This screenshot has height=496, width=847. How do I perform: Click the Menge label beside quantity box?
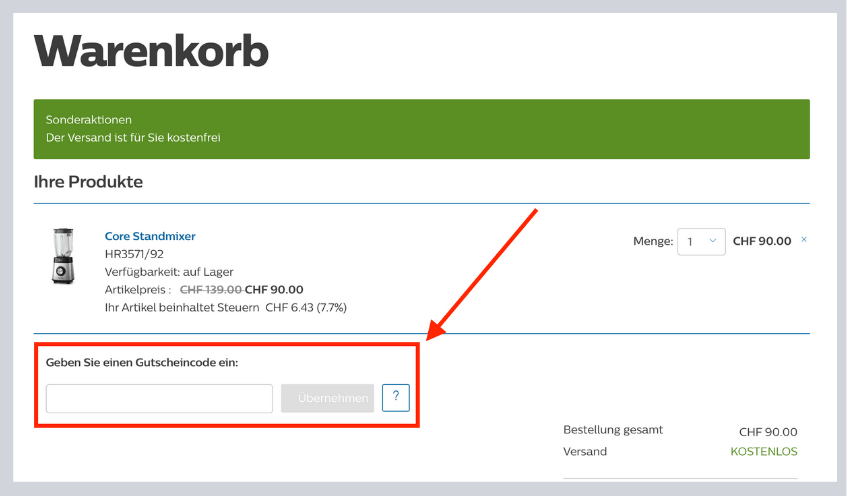click(x=652, y=242)
